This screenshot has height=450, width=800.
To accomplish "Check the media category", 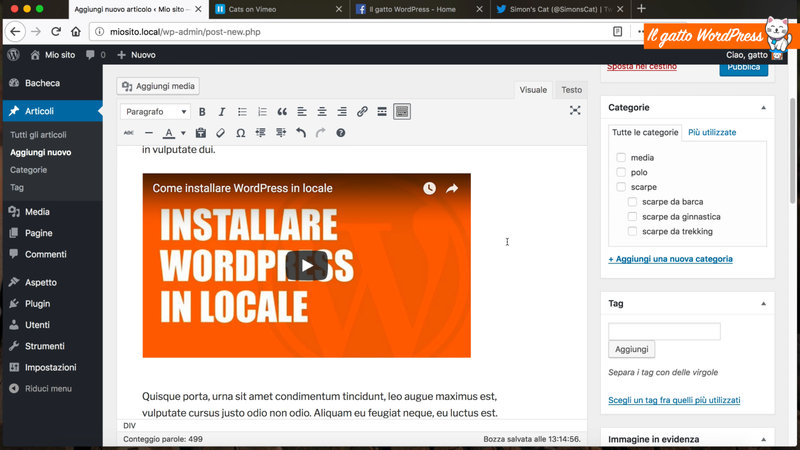I will click(x=621, y=157).
